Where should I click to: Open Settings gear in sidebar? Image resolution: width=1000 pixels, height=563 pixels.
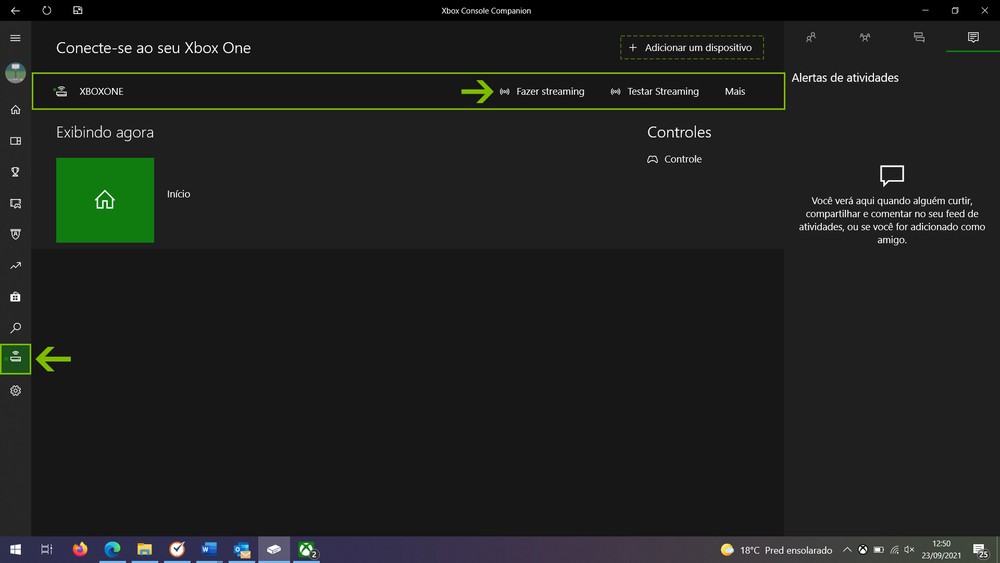(15, 391)
